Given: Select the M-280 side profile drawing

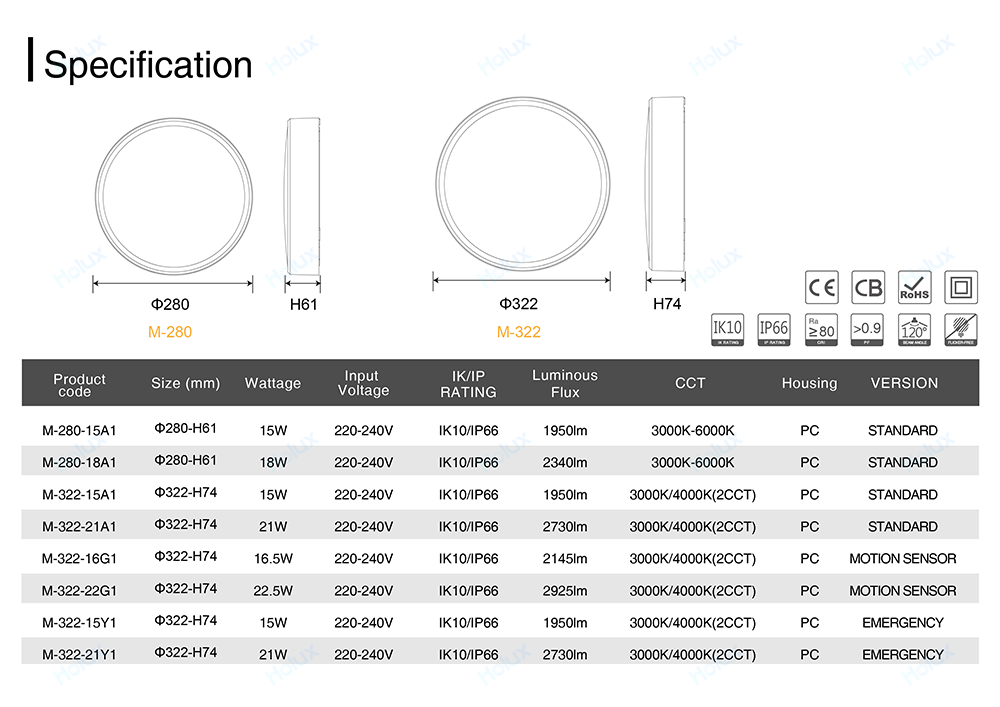Looking at the screenshot, I should pyautogui.click(x=302, y=196).
